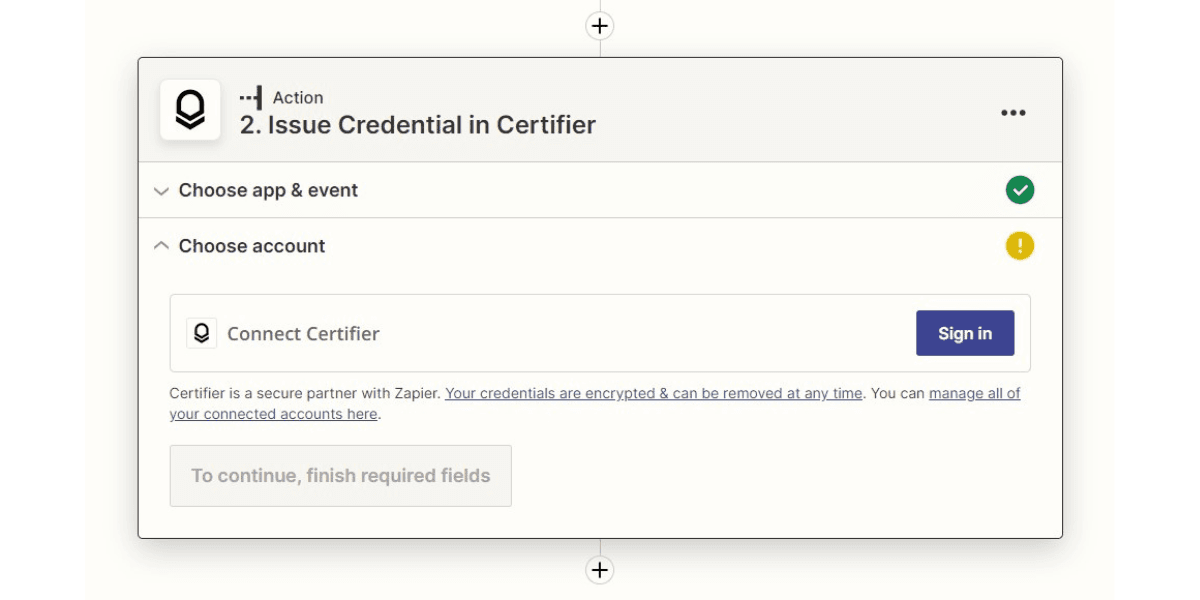The image size is (1200, 600).
Task: Click the Action label in step header
Action: (x=298, y=98)
